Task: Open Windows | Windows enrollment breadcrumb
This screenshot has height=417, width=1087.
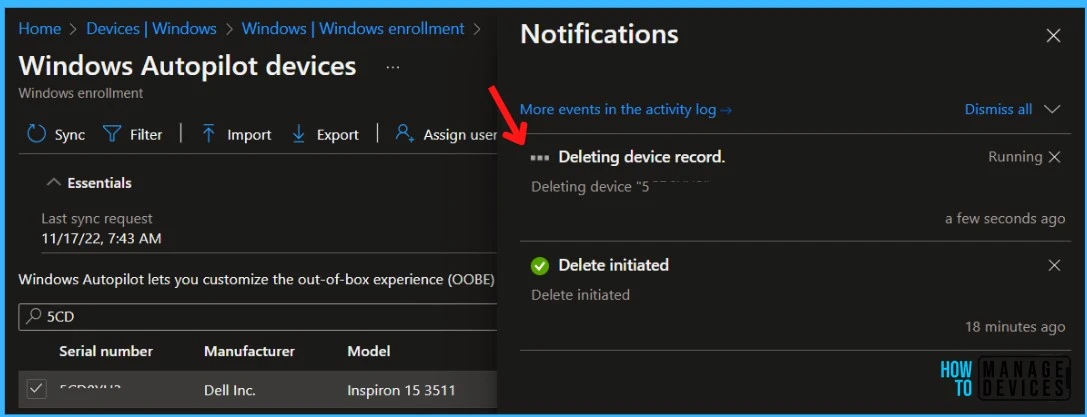Action: pyautogui.click(x=353, y=28)
